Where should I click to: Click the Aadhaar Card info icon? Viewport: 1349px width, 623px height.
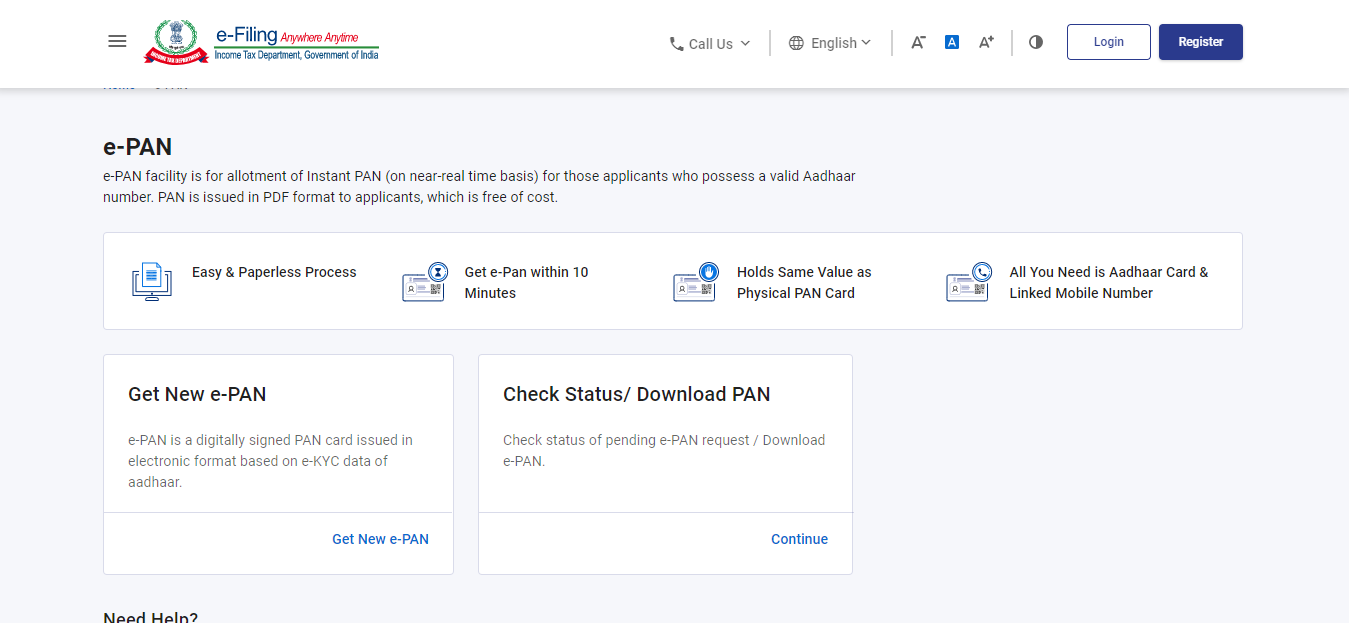967,282
